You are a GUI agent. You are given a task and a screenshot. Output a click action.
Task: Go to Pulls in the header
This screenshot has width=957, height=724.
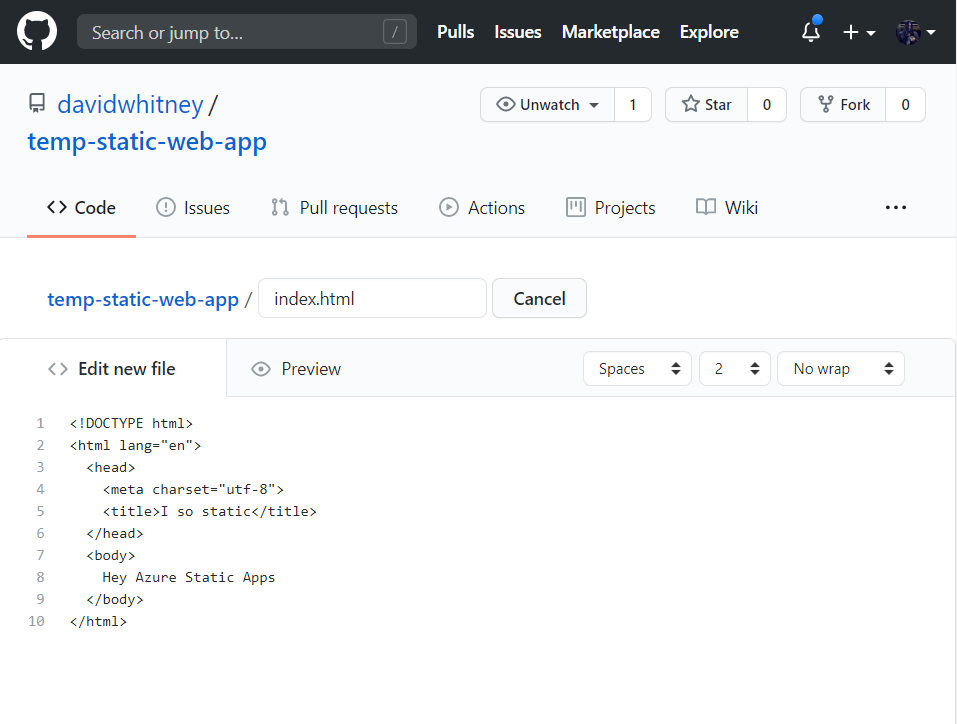[x=455, y=32]
